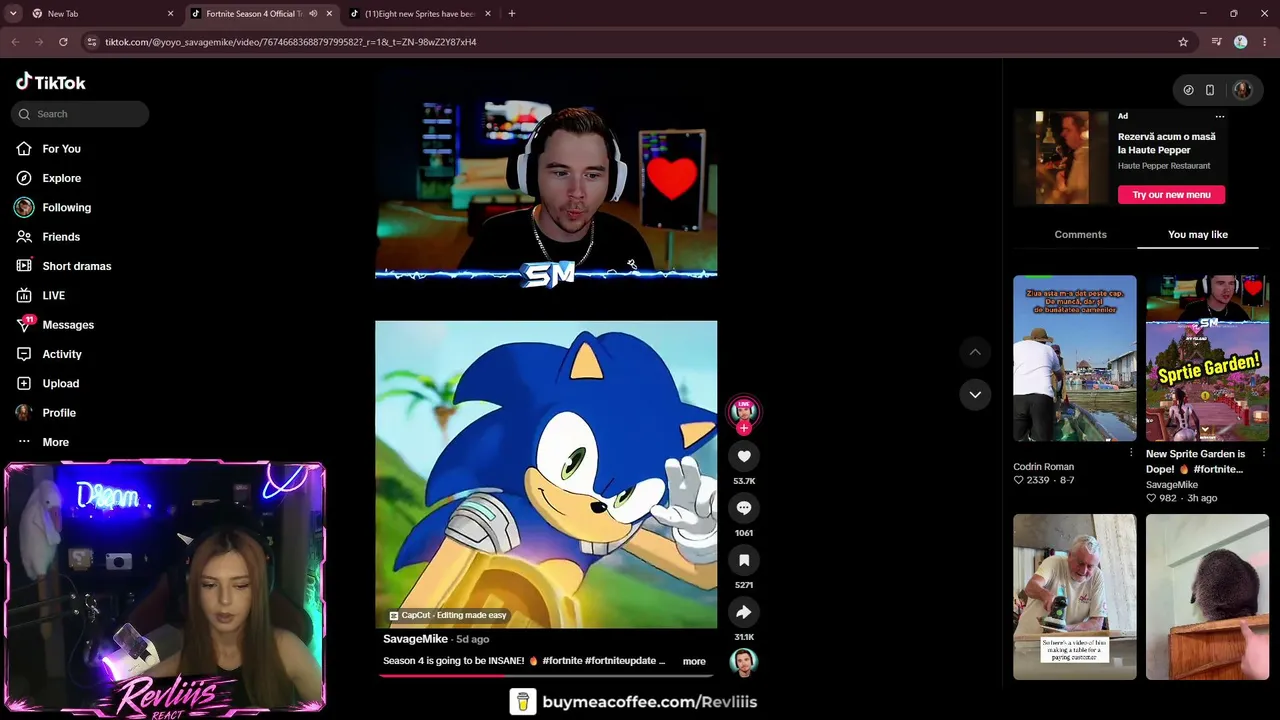Click the 'Haute Pepper Restaurant' advertiser name
This screenshot has width=1280, height=720.
[x=1164, y=166]
